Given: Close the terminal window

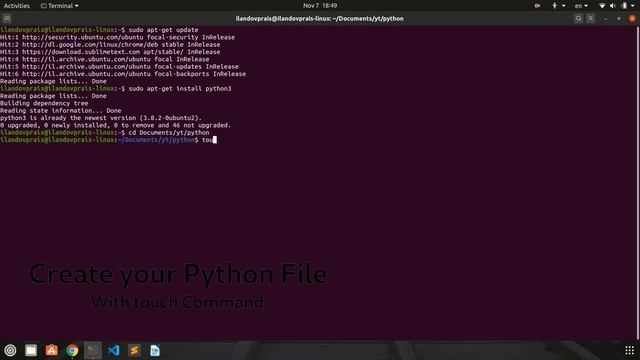Looking at the screenshot, I should click(632, 18).
